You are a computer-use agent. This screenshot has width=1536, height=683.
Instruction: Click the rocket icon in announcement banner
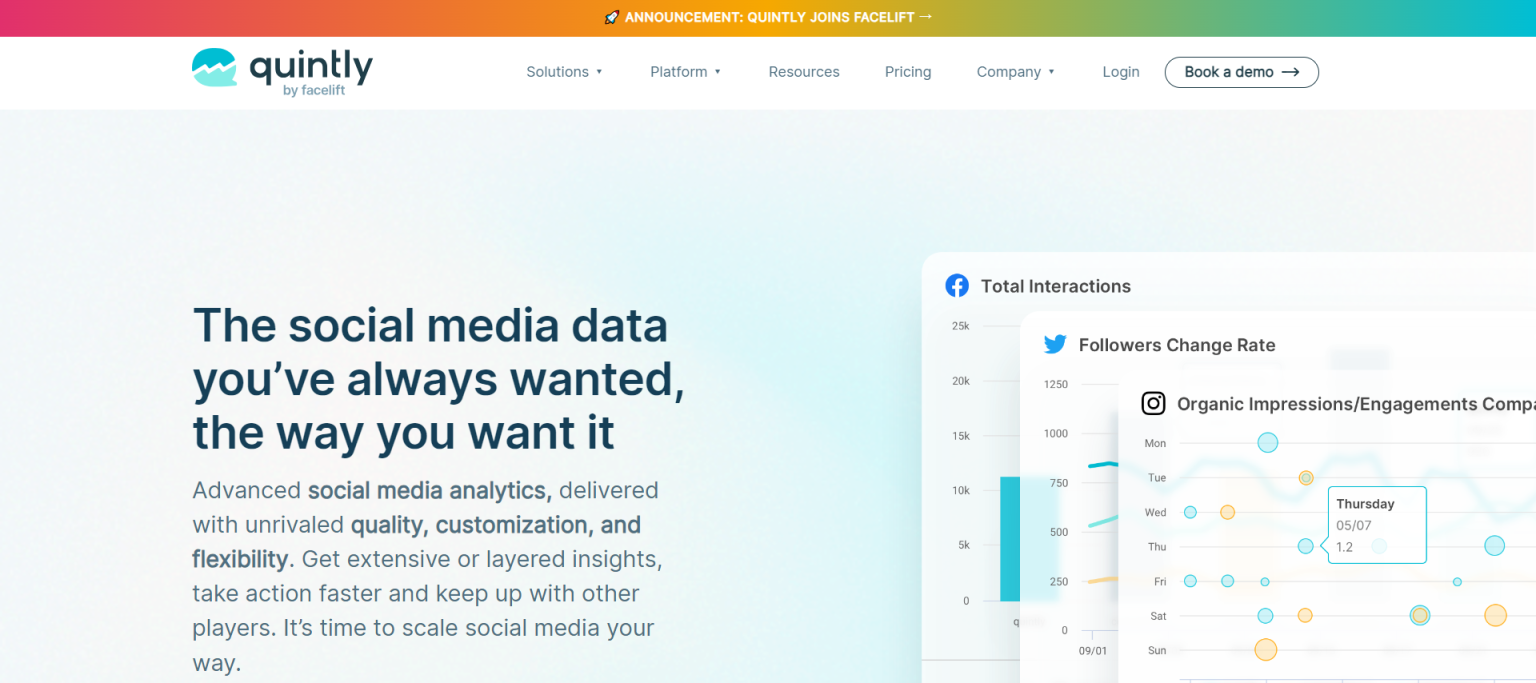(x=612, y=18)
